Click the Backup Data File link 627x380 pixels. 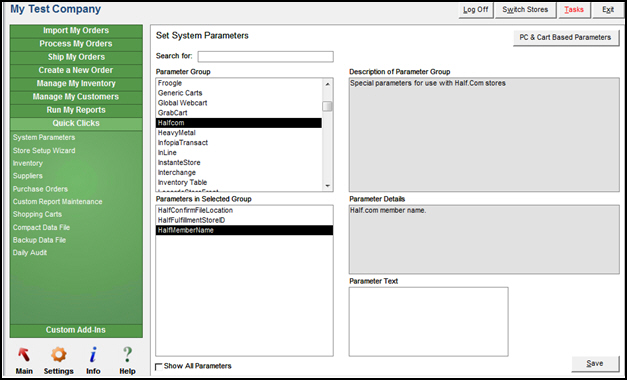(39, 240)
